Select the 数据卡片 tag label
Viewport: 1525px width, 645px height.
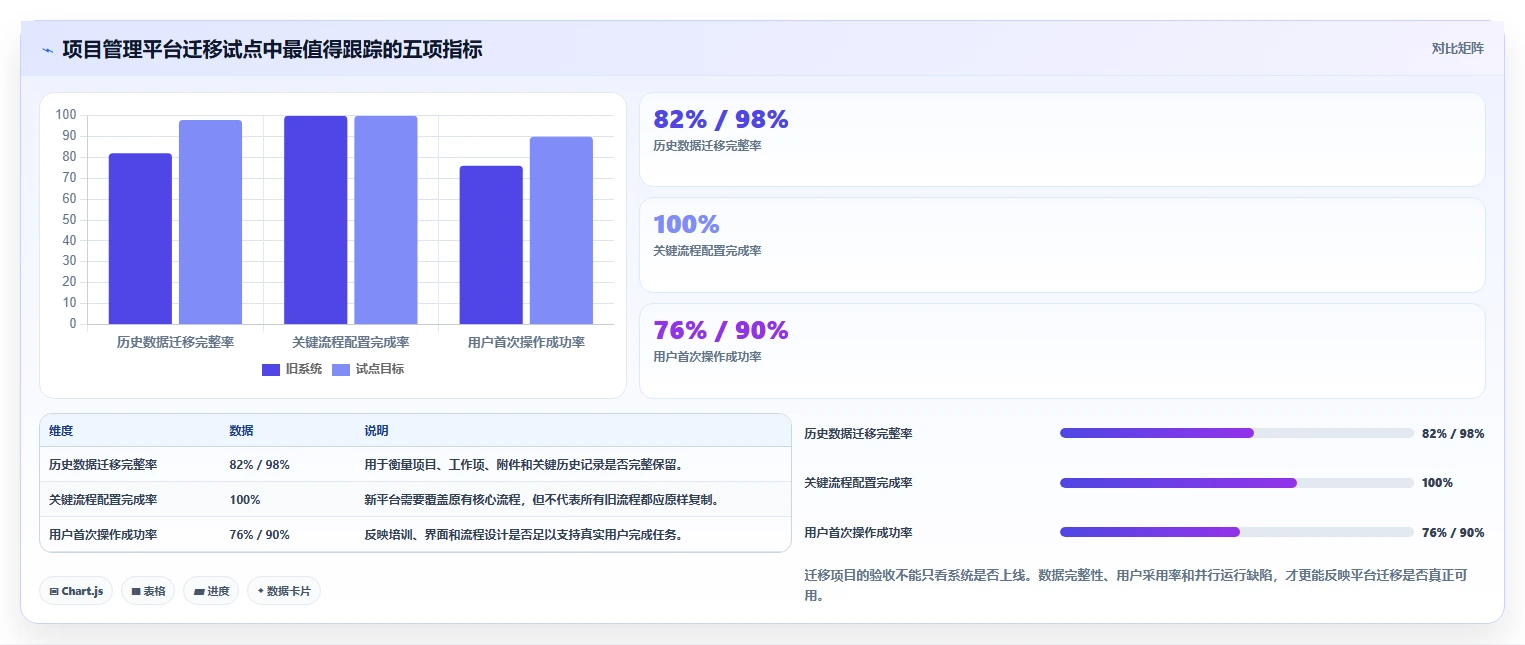[289, 591]
